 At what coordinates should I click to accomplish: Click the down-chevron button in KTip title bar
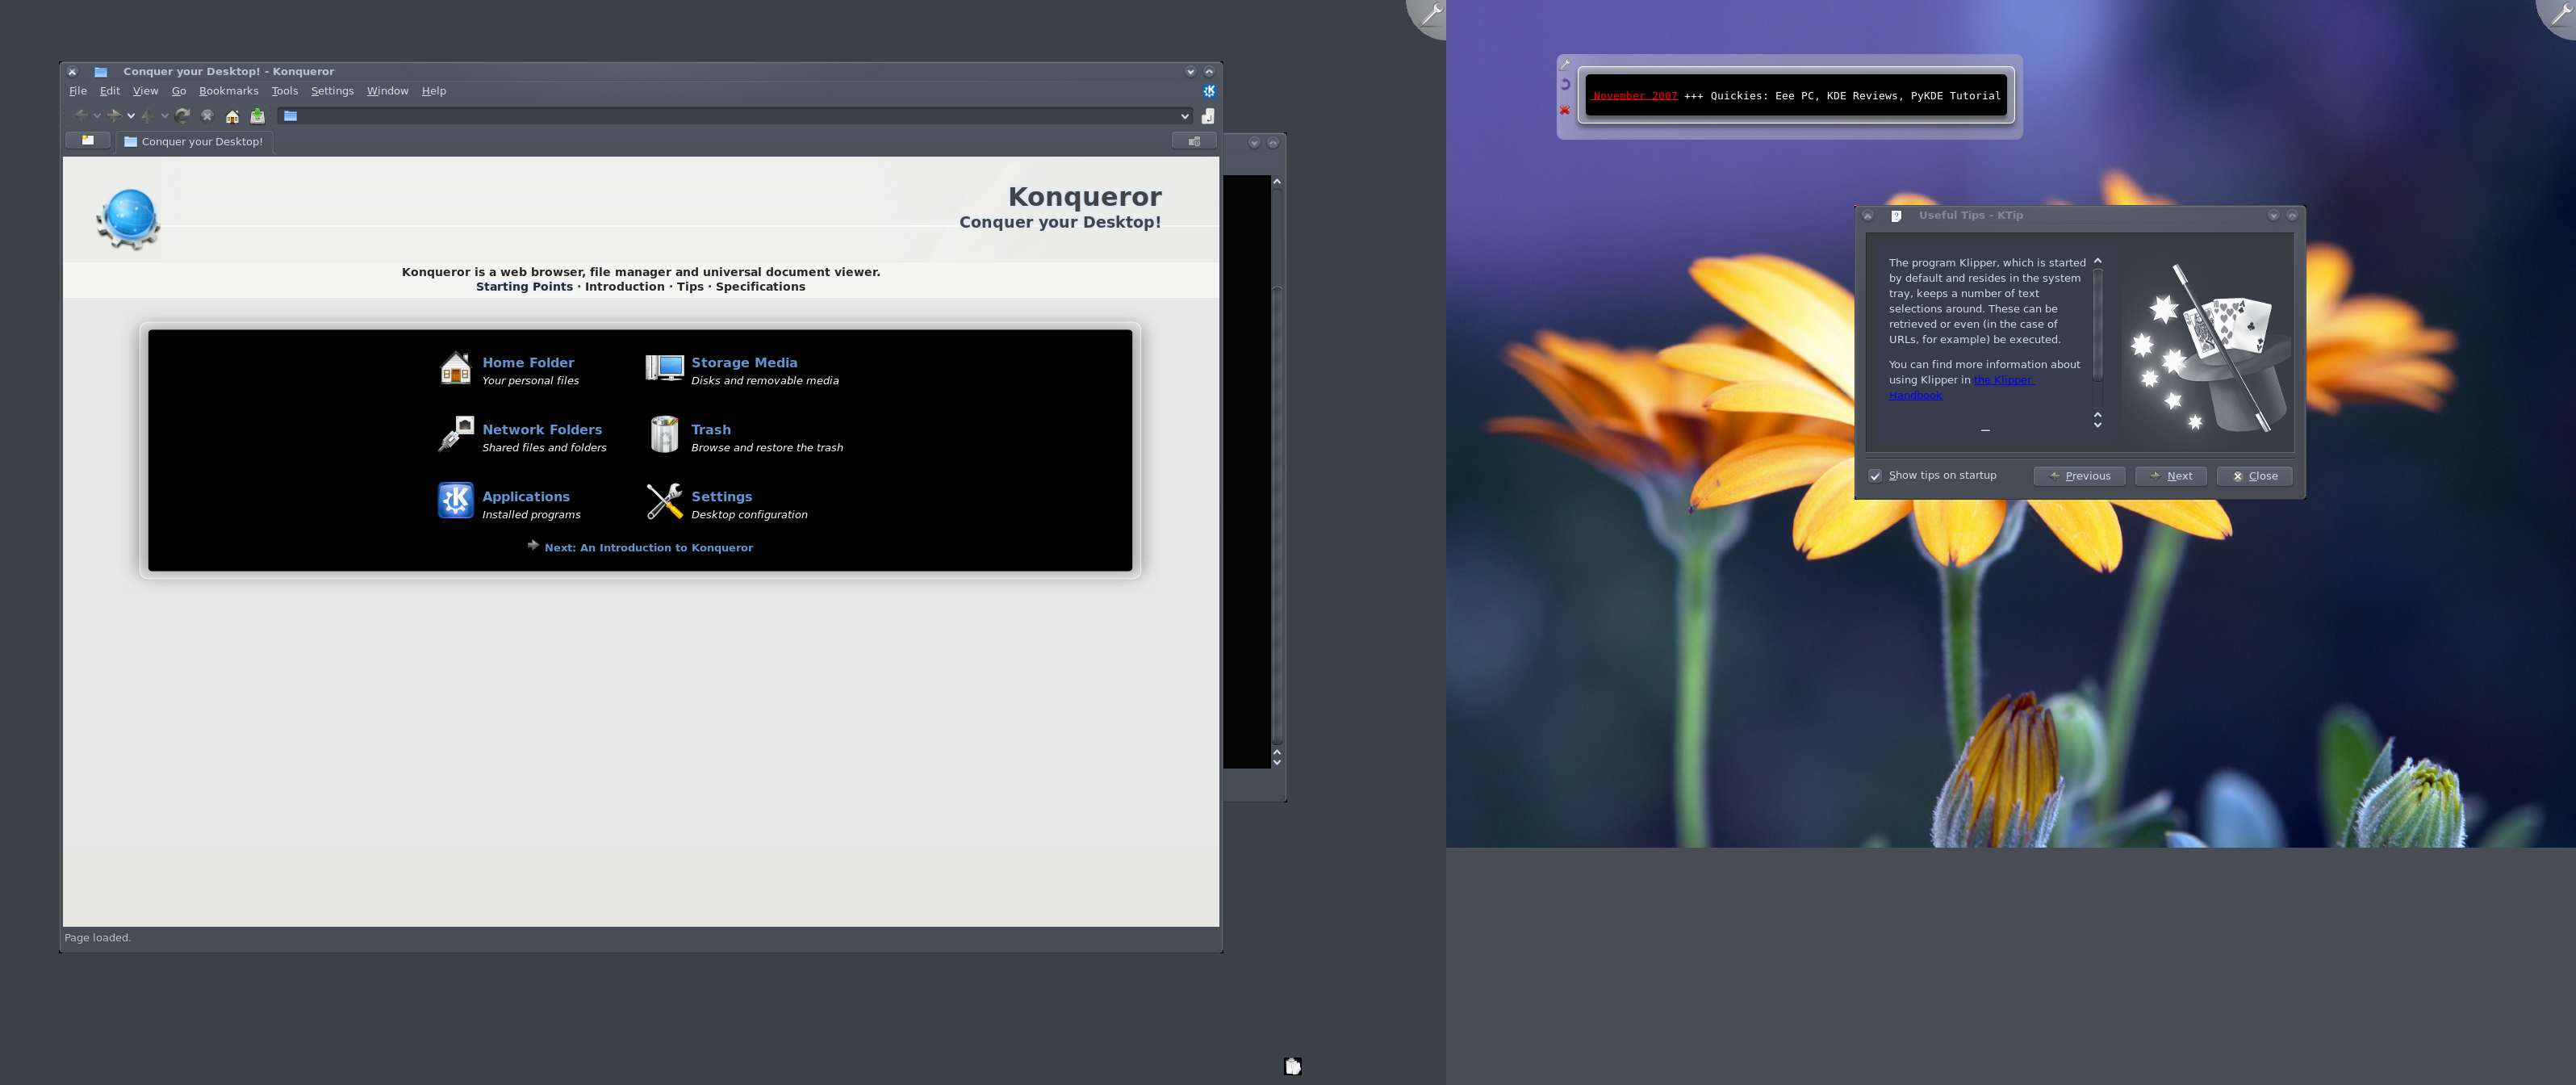tap(2273, 216)
